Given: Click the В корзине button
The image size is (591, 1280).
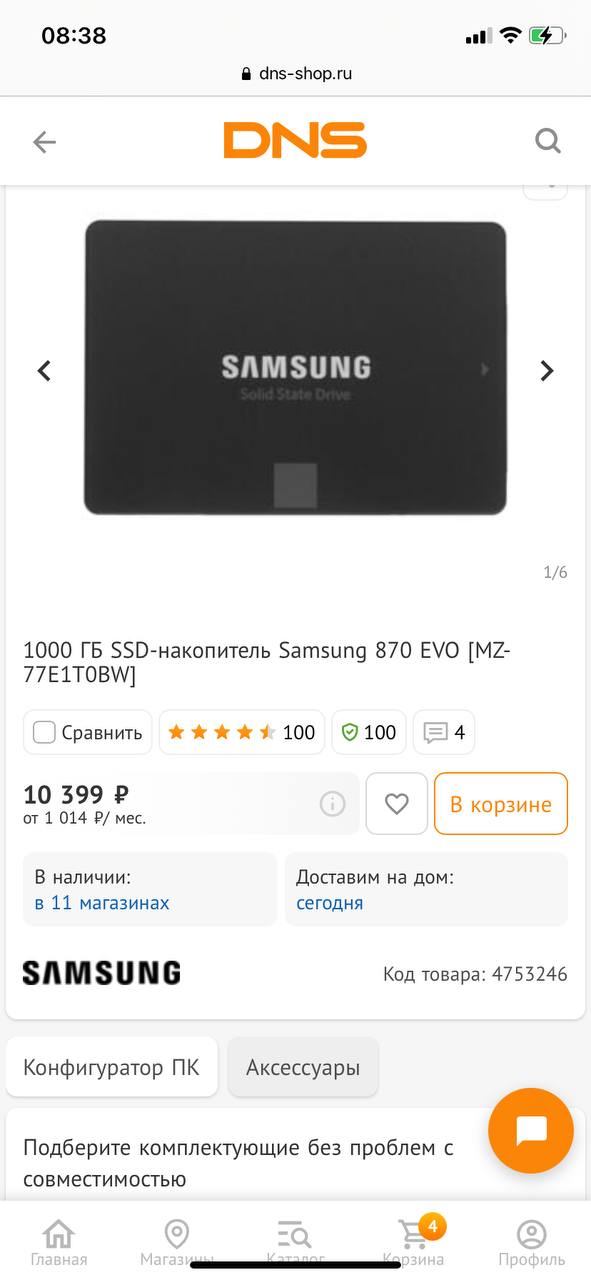Looking at the screenshot, I should coord(501,803).
